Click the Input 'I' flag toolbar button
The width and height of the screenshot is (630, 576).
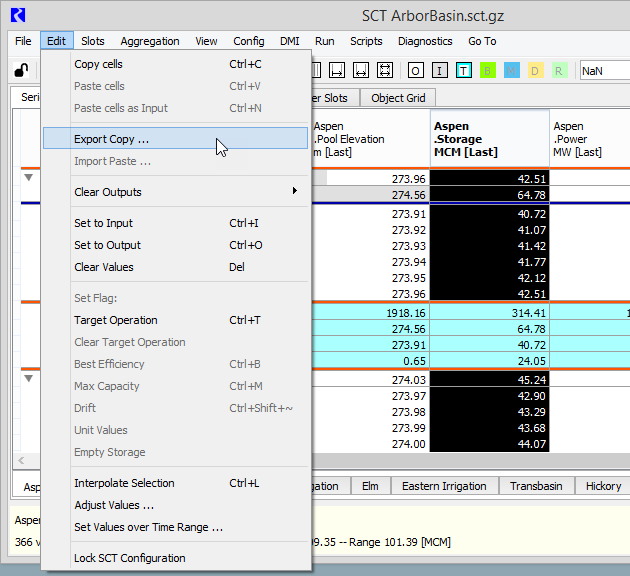pos(440,71)
